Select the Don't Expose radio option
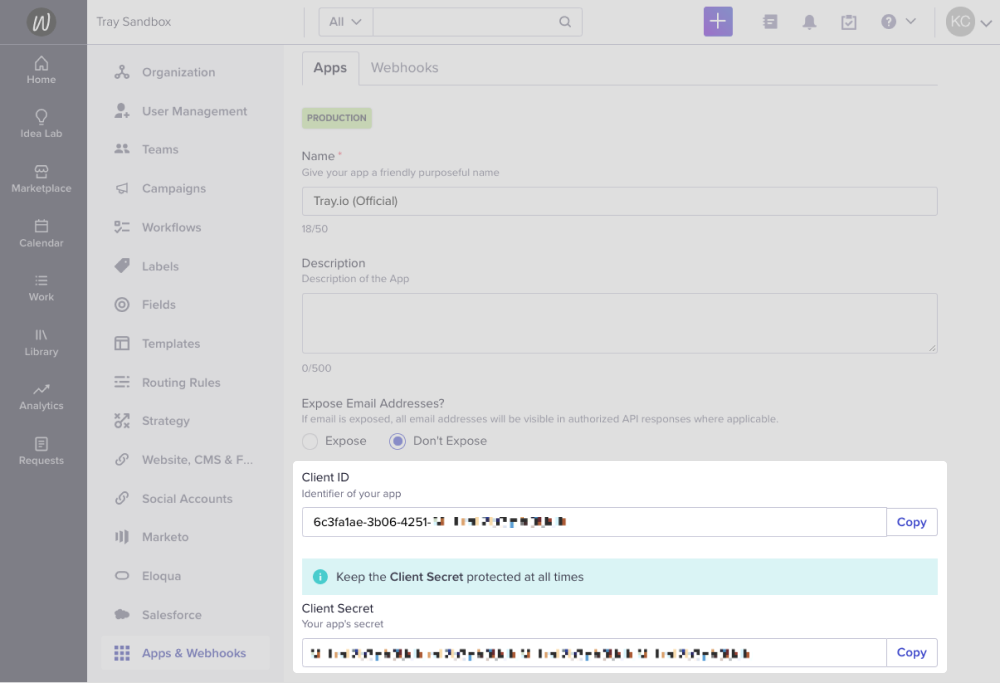This screenshot has width=1000, height=683. [x=397, y=441]
